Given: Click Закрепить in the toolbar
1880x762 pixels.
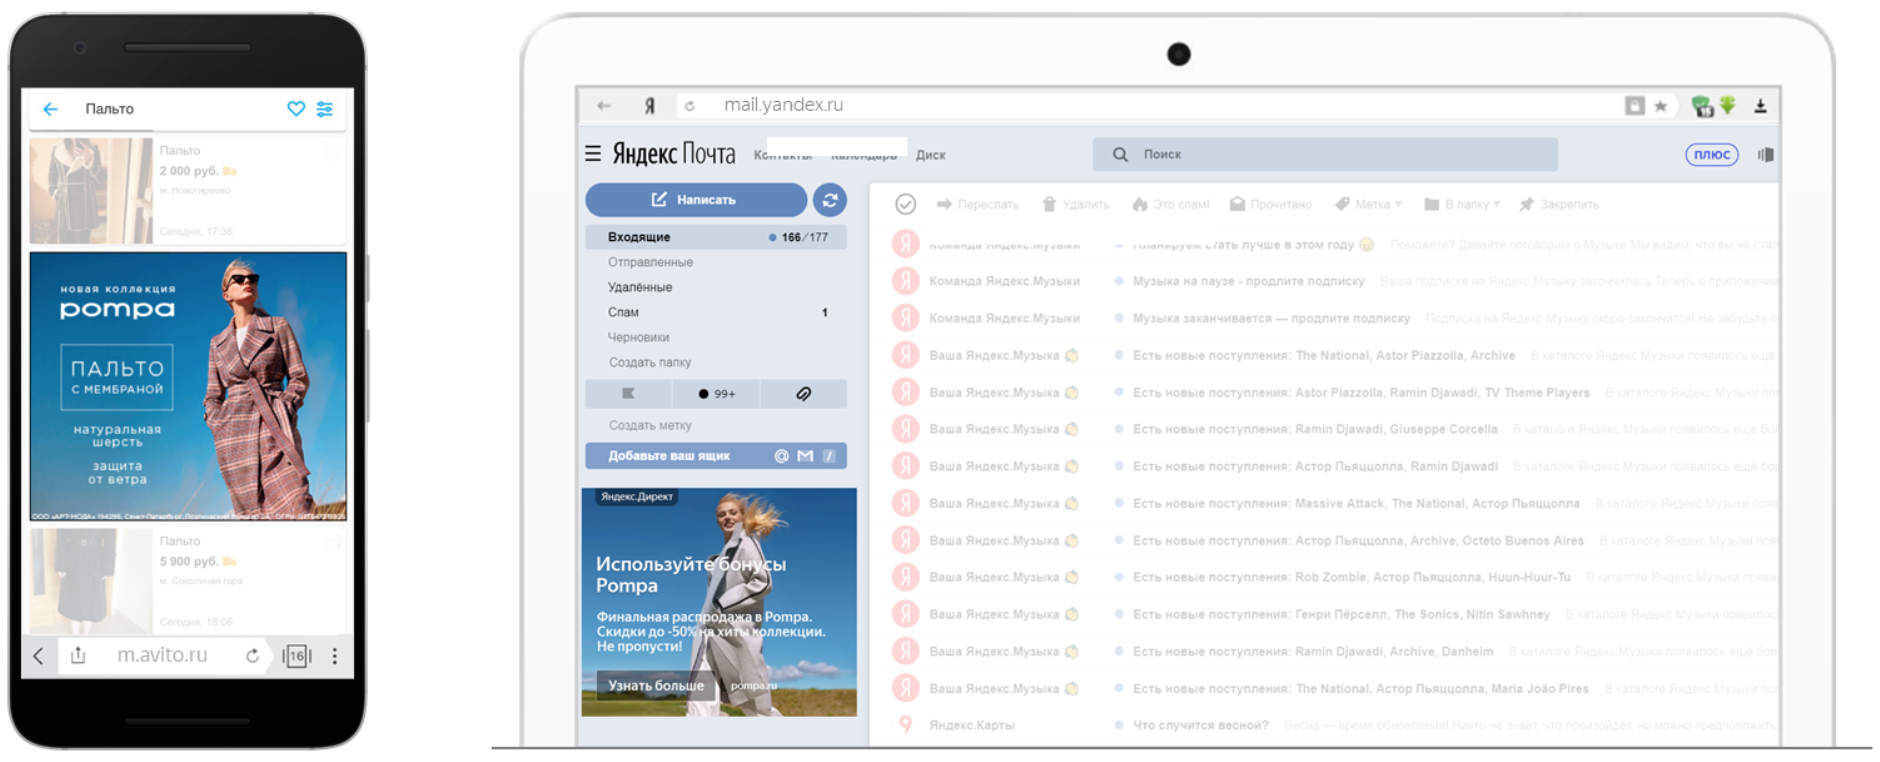Looking at the screenshot, I should 1558,204.
